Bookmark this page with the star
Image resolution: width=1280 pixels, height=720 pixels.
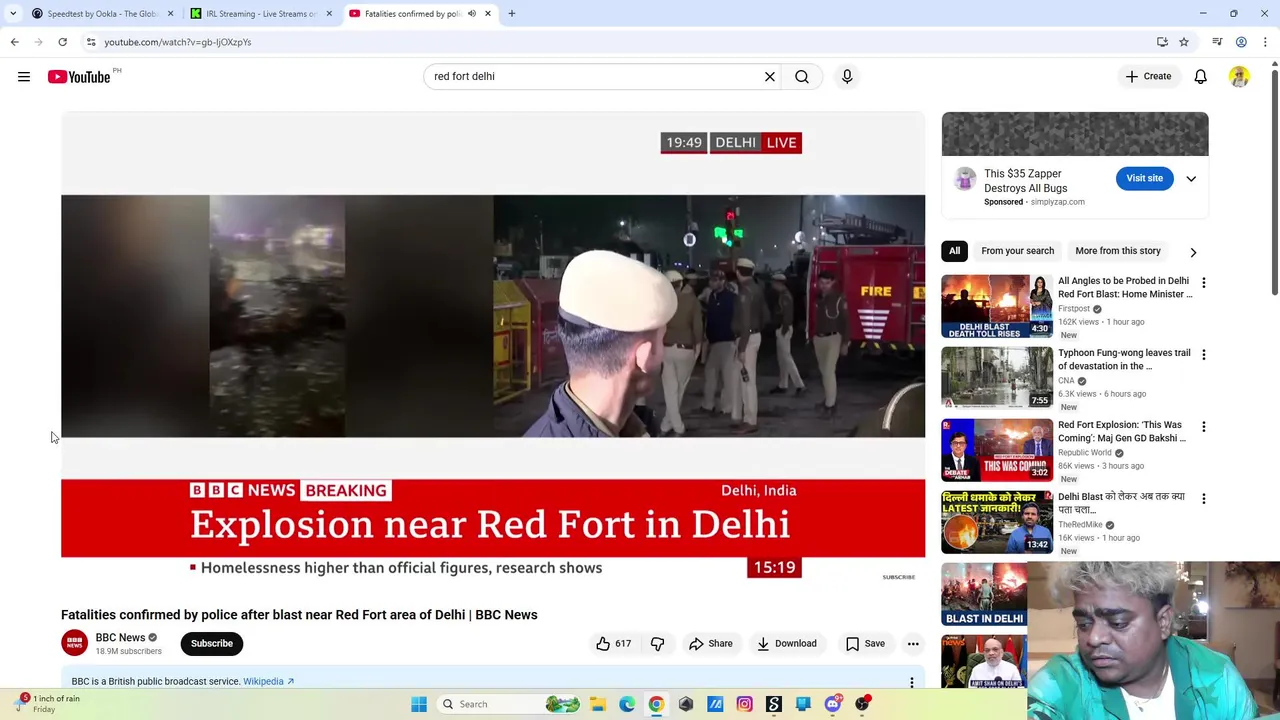1183,42
